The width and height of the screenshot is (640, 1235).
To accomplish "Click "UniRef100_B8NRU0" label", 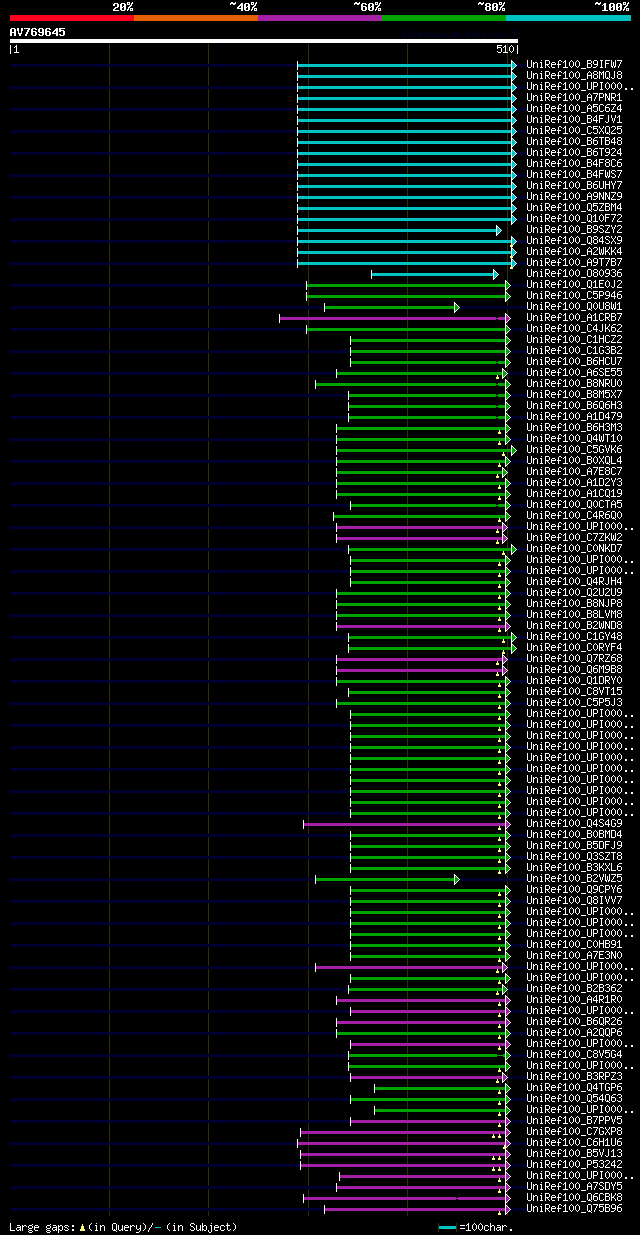I will 574,384.
